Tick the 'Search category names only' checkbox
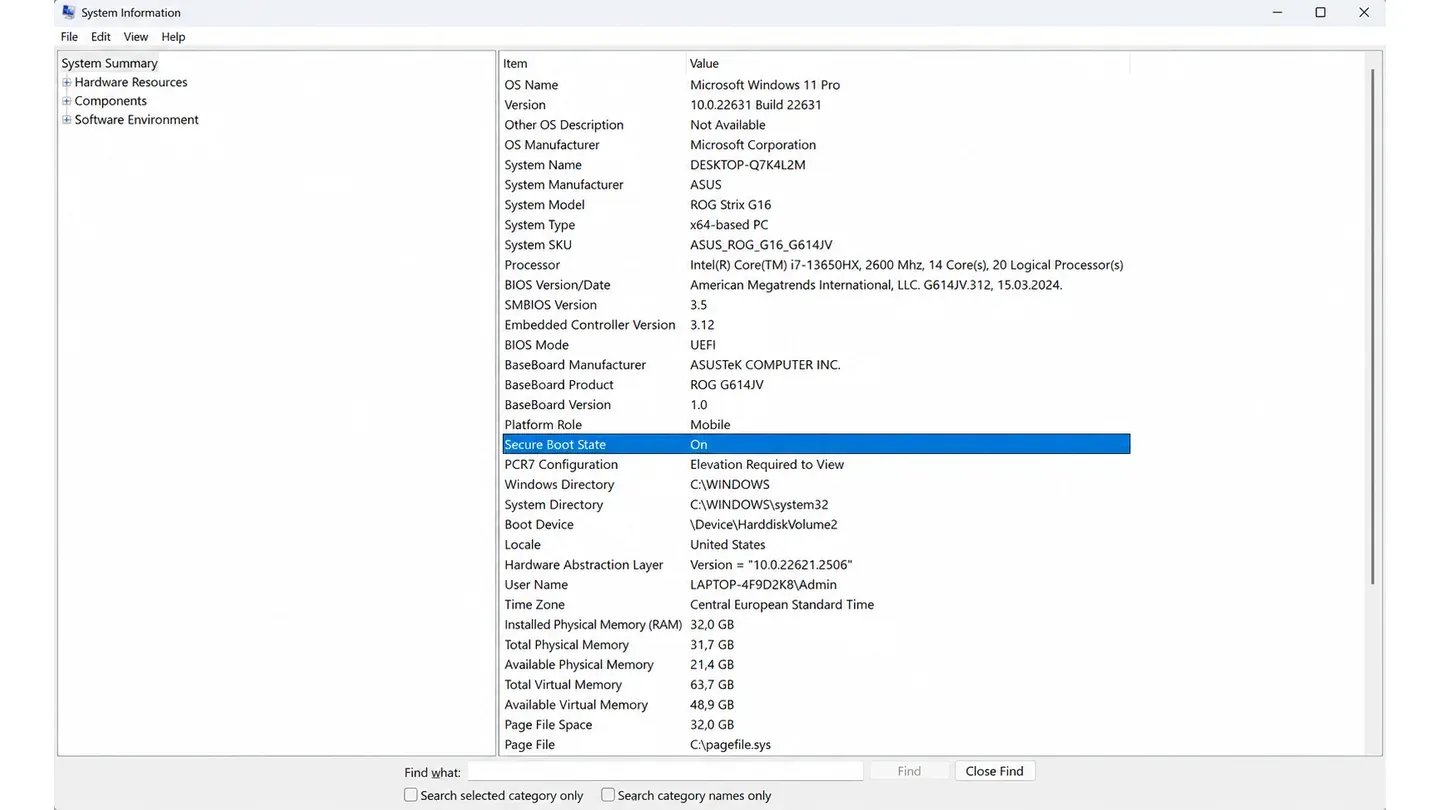Image resolution: width=1440 pixels, height=810 pixels. tap(608, 795)
